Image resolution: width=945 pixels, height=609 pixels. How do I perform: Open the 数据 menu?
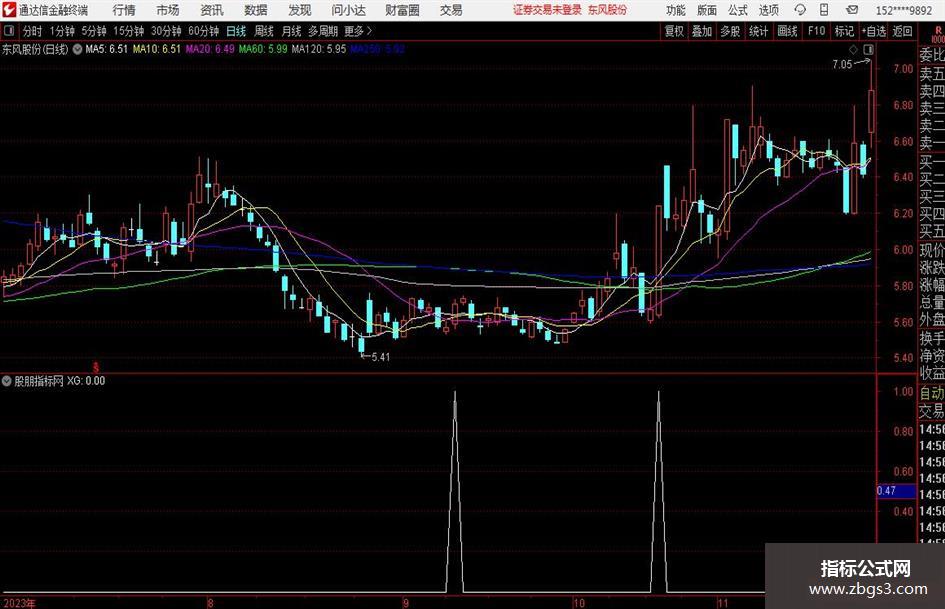256,10
